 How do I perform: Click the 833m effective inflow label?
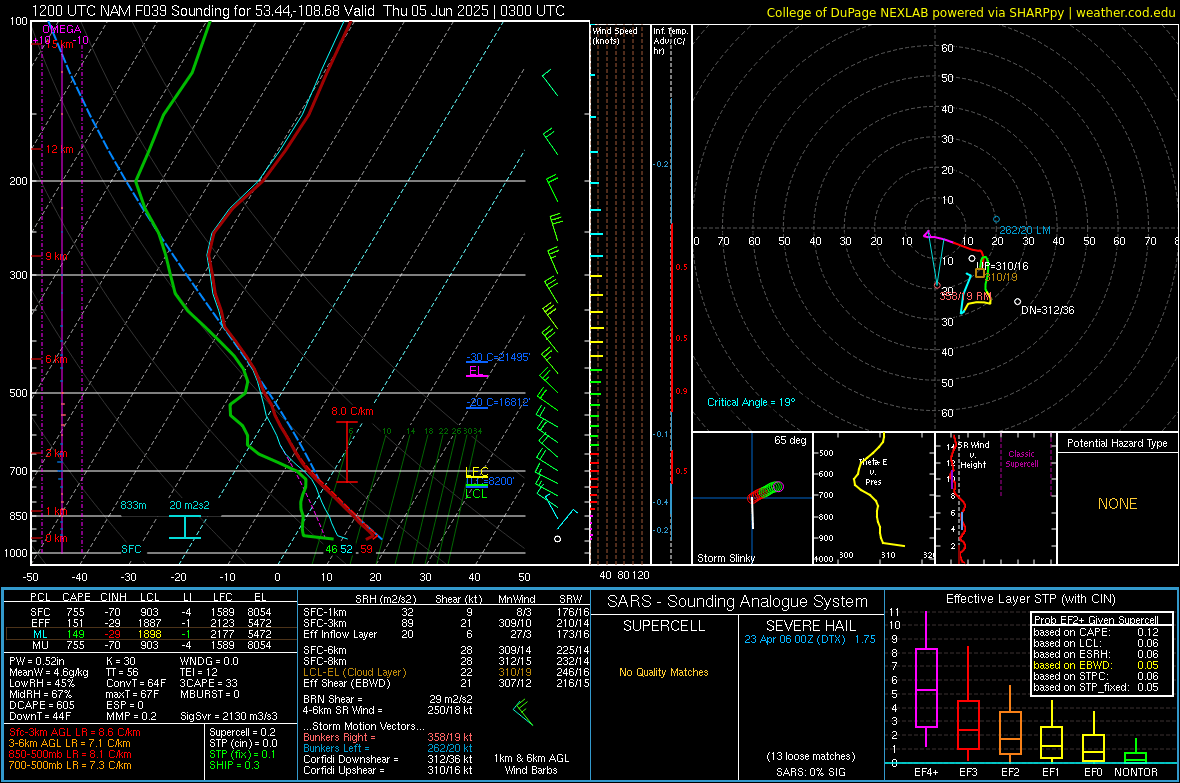(x=133, y=505)
